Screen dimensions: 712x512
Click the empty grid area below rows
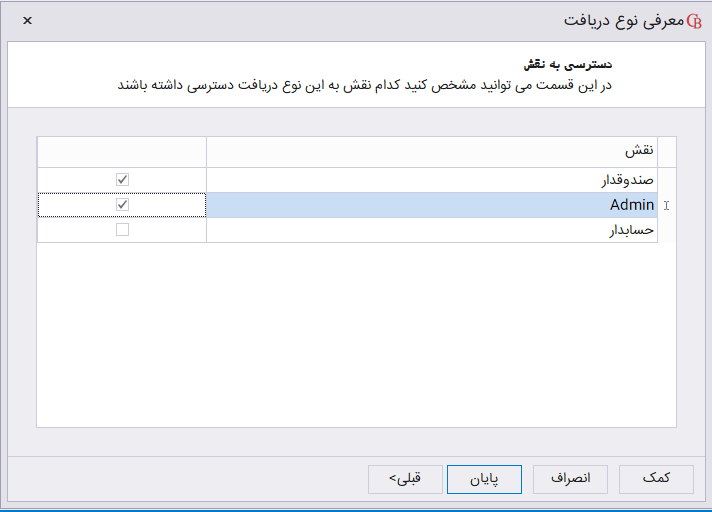[x=350, y=330]
